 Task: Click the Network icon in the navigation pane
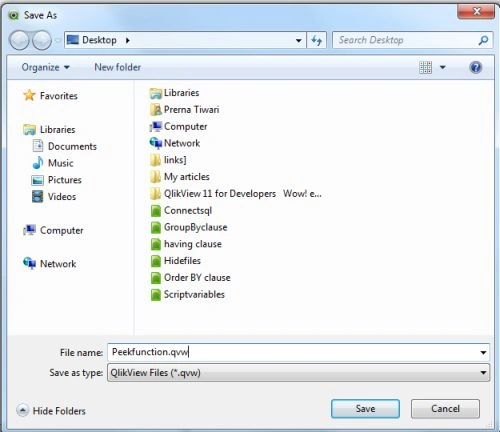pos(29,263)
